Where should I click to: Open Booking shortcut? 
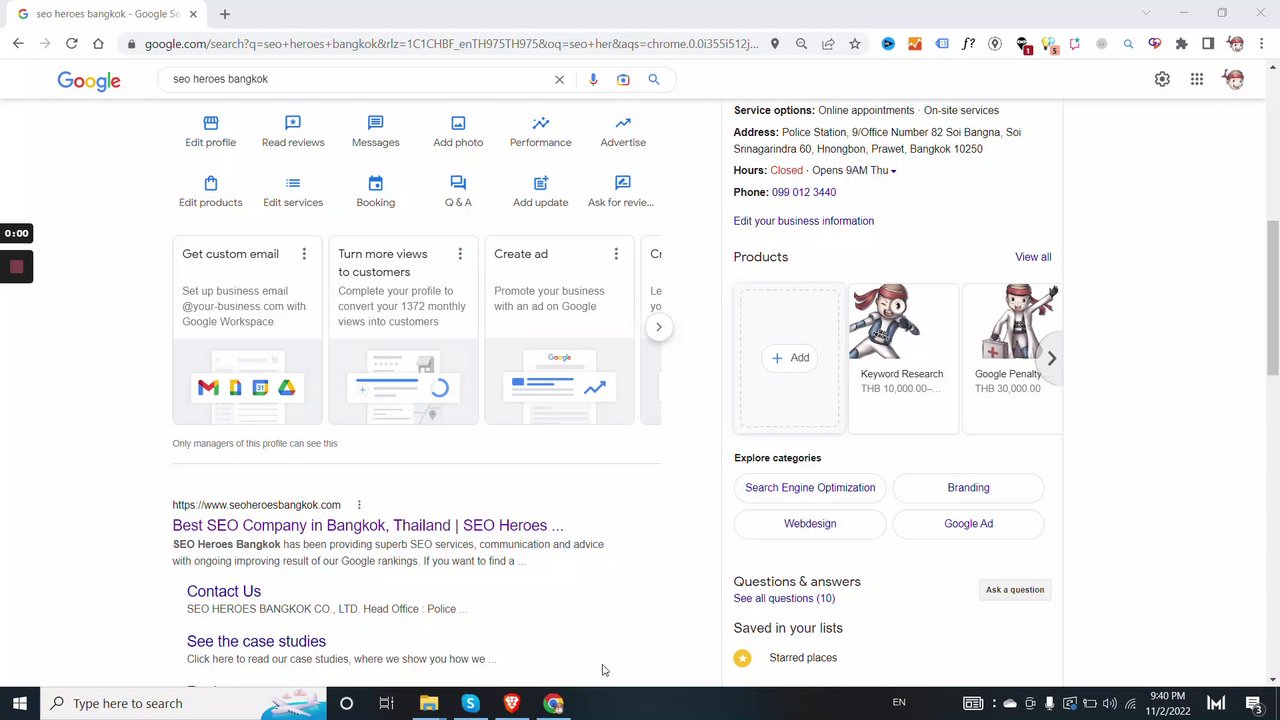point(375,191)
